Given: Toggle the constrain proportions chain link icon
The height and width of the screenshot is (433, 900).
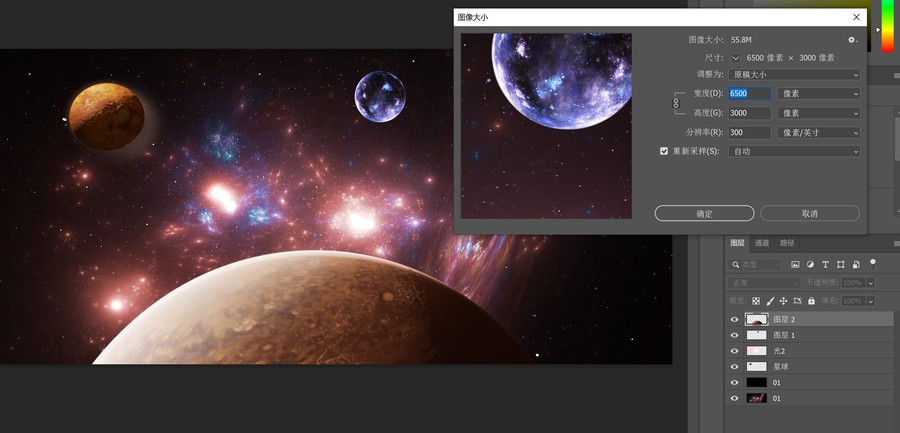Looking at the screenshot, I should pos(676,103).
